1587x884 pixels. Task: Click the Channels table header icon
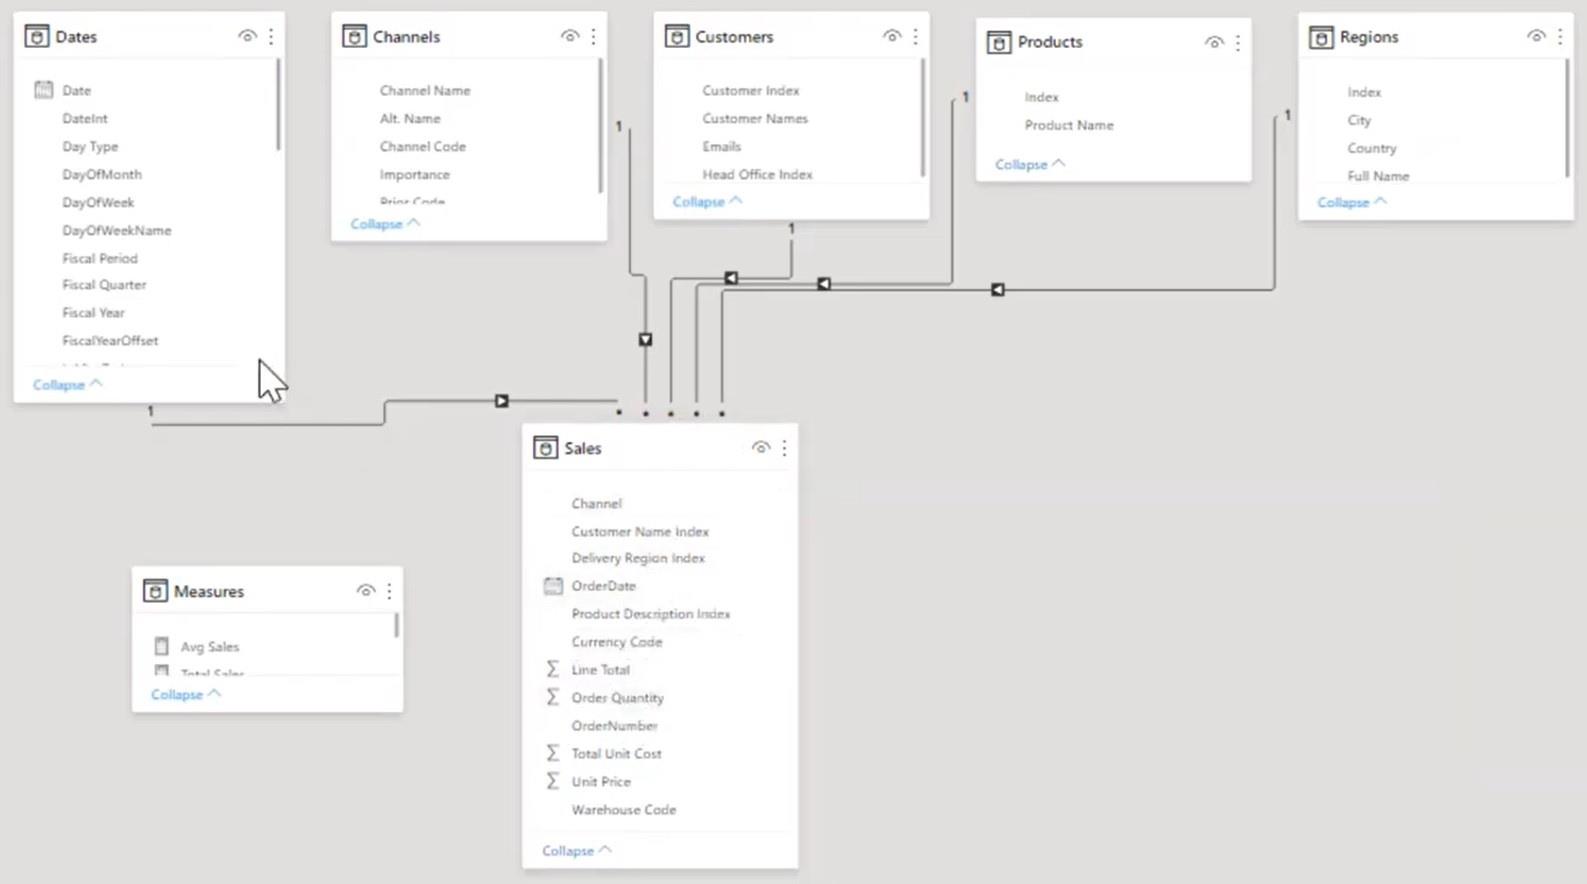coord(354,37)
